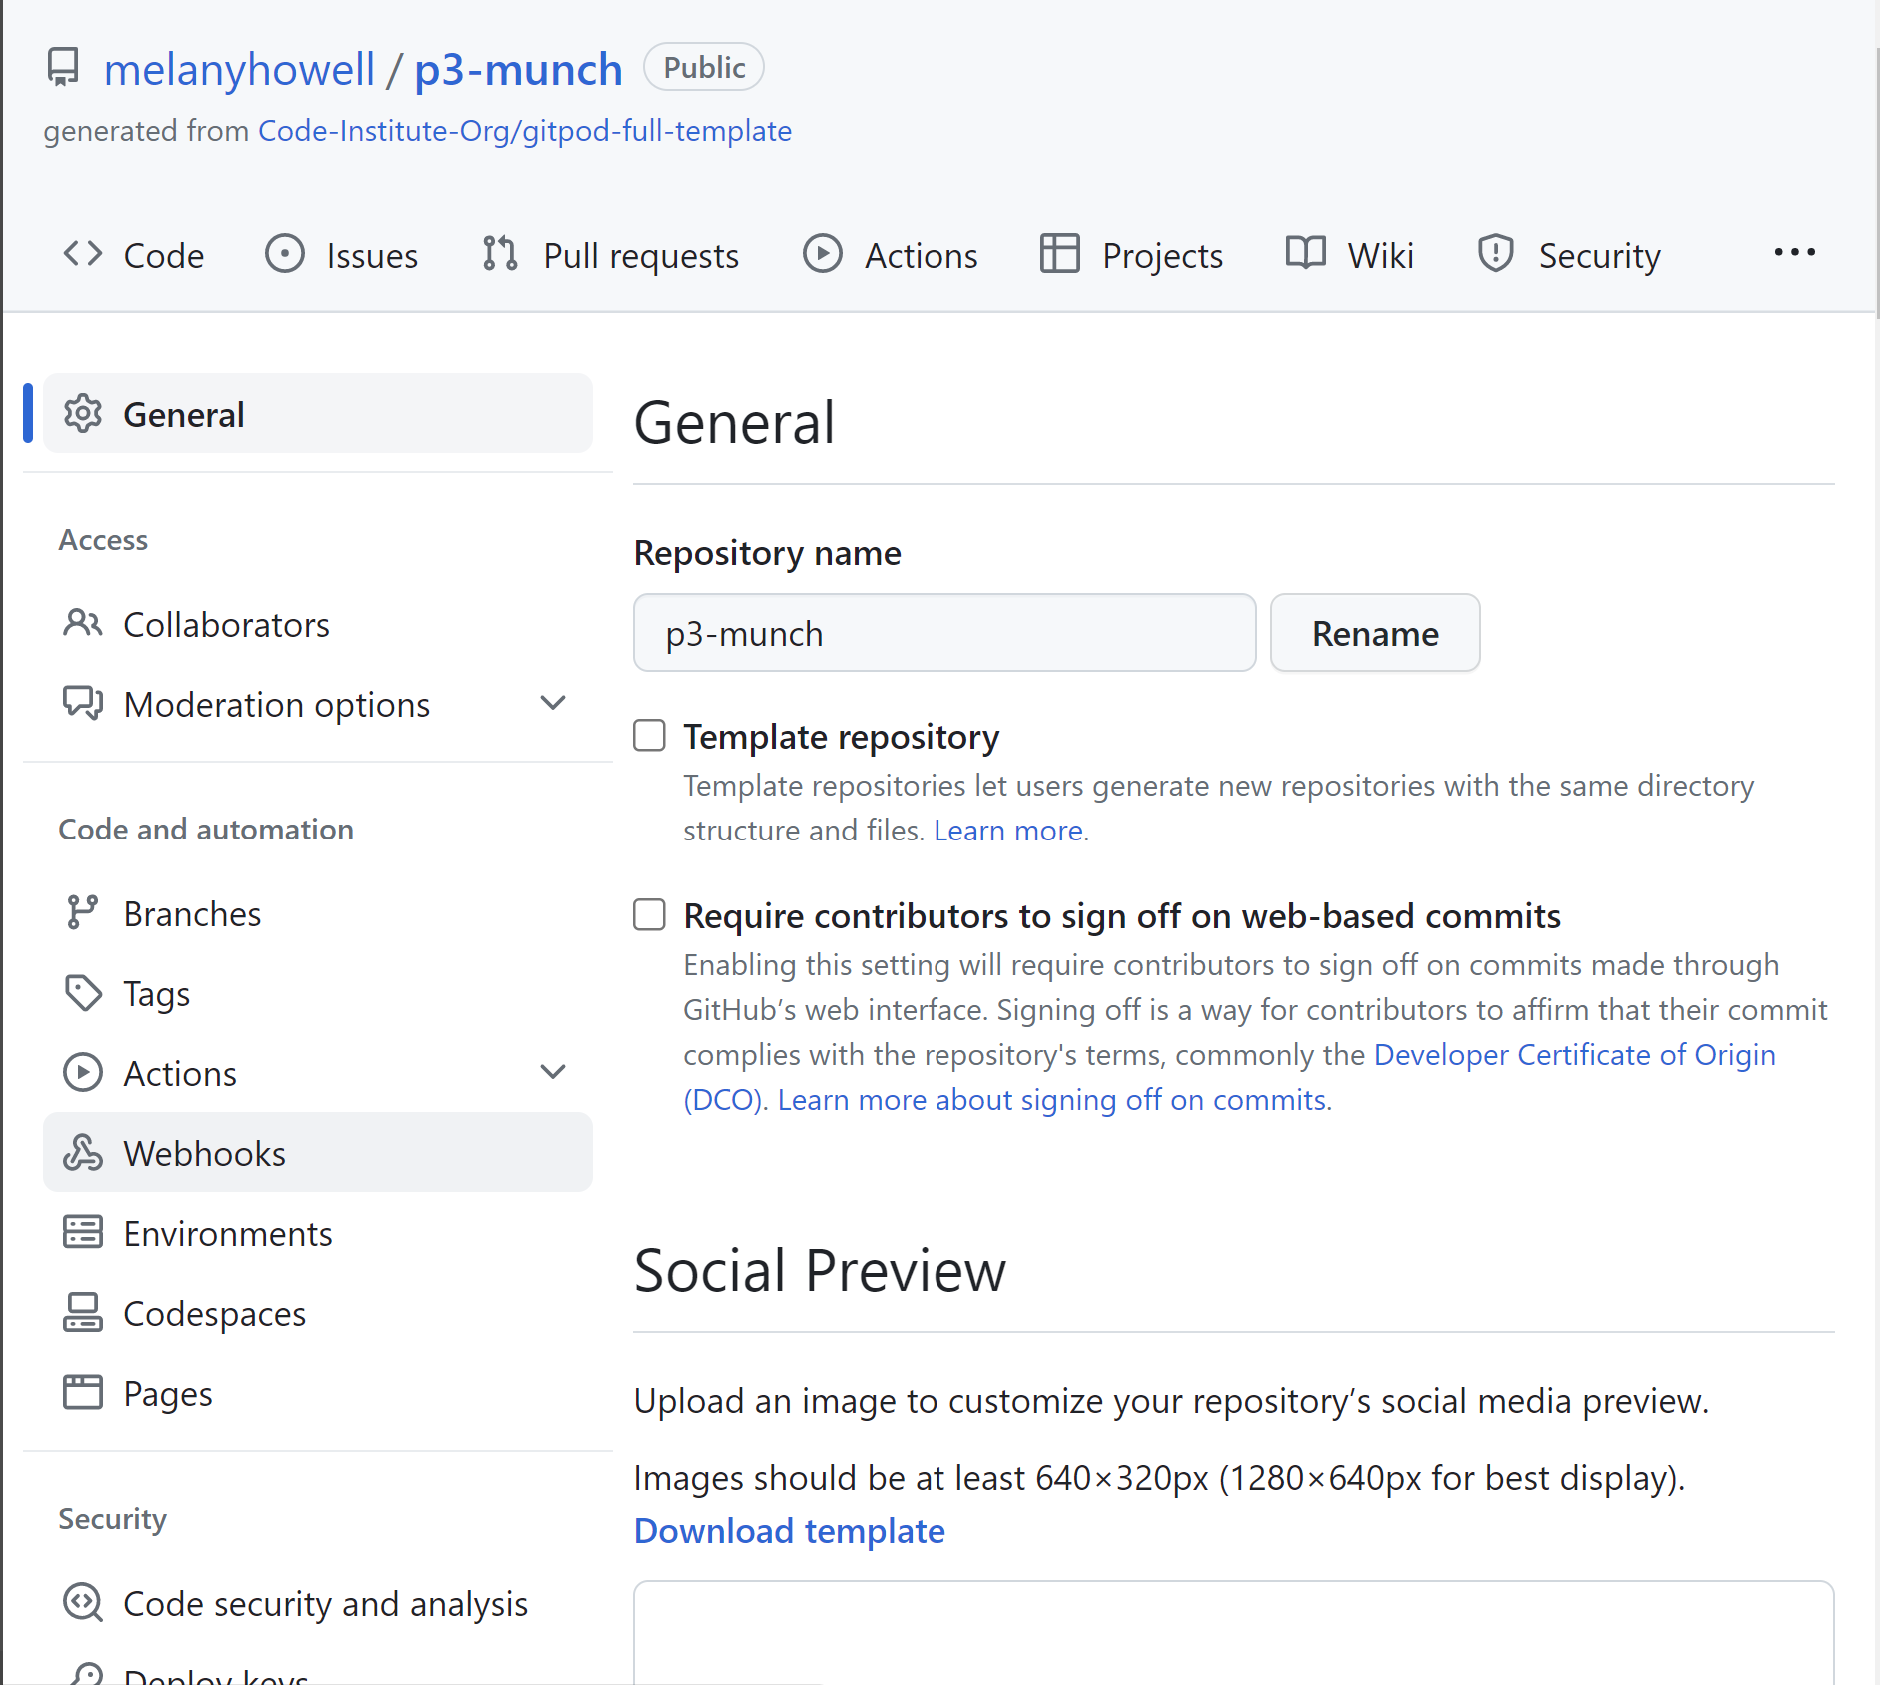Open the Download template link
The width and height of the screenshot is (1880, 1685).
tap(789, 1531)
